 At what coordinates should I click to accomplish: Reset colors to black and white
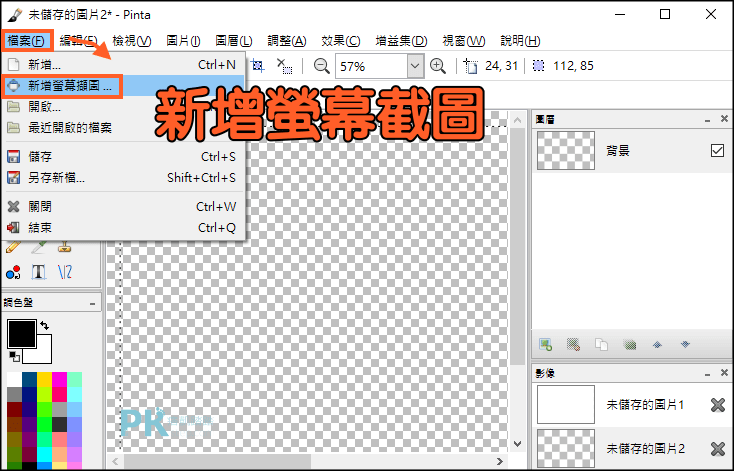click(14, 356)
